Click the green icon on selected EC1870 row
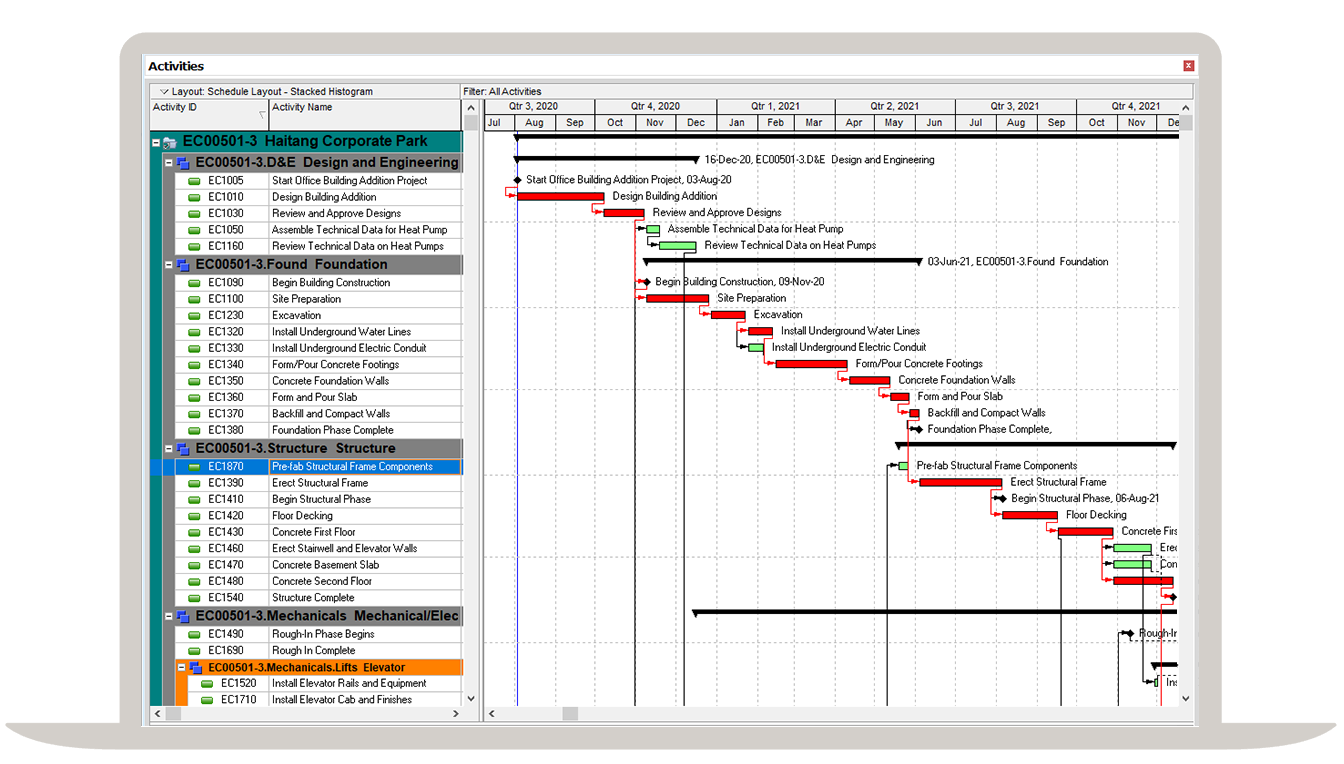1344x764 pixels. [x=195, y=465]
